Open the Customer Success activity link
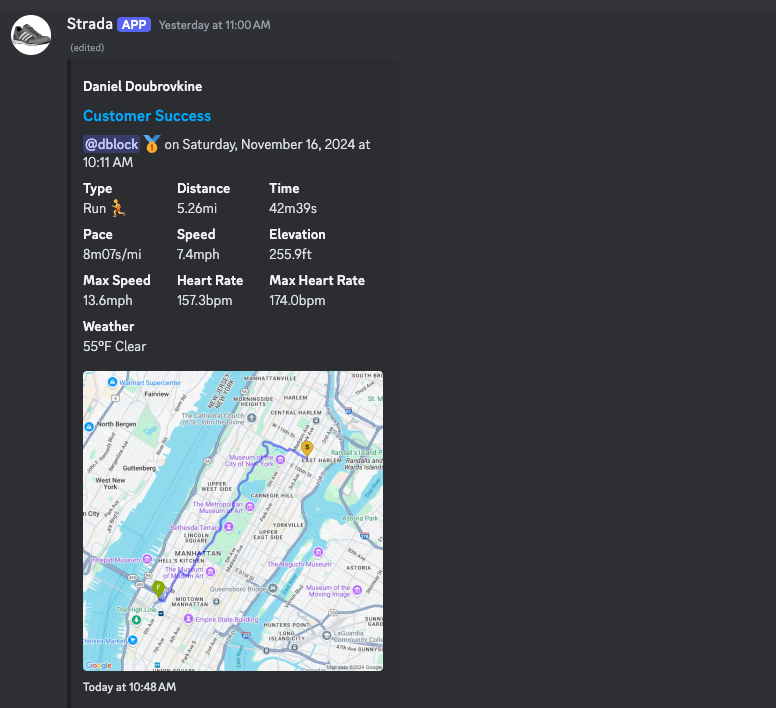776x708 pixels. pos(147,115)
